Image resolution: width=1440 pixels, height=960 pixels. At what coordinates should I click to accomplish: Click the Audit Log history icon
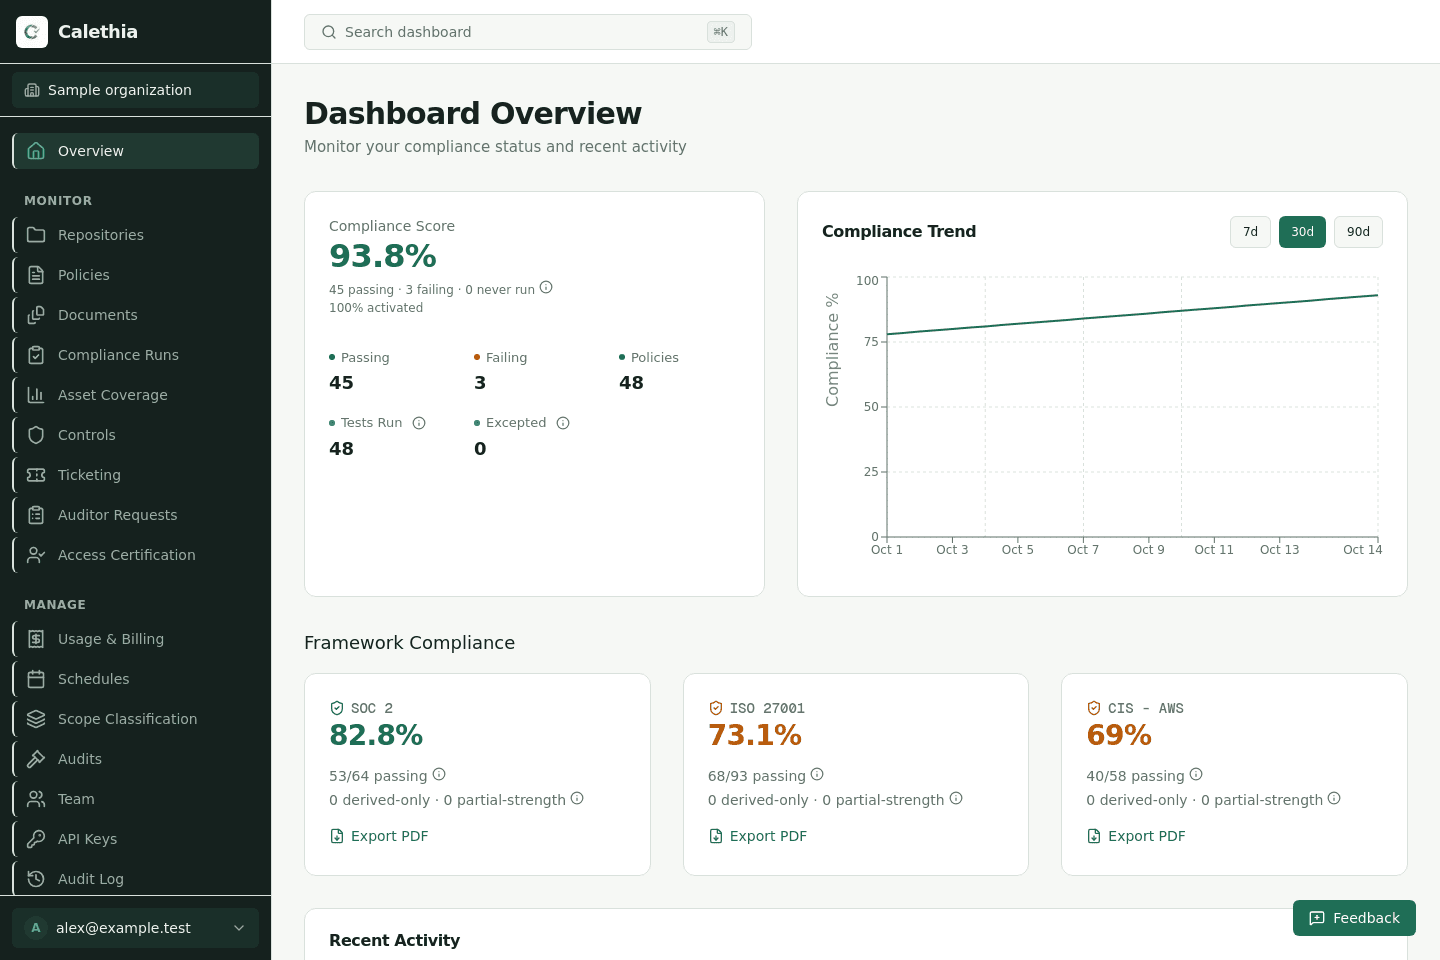coord(36,879)
